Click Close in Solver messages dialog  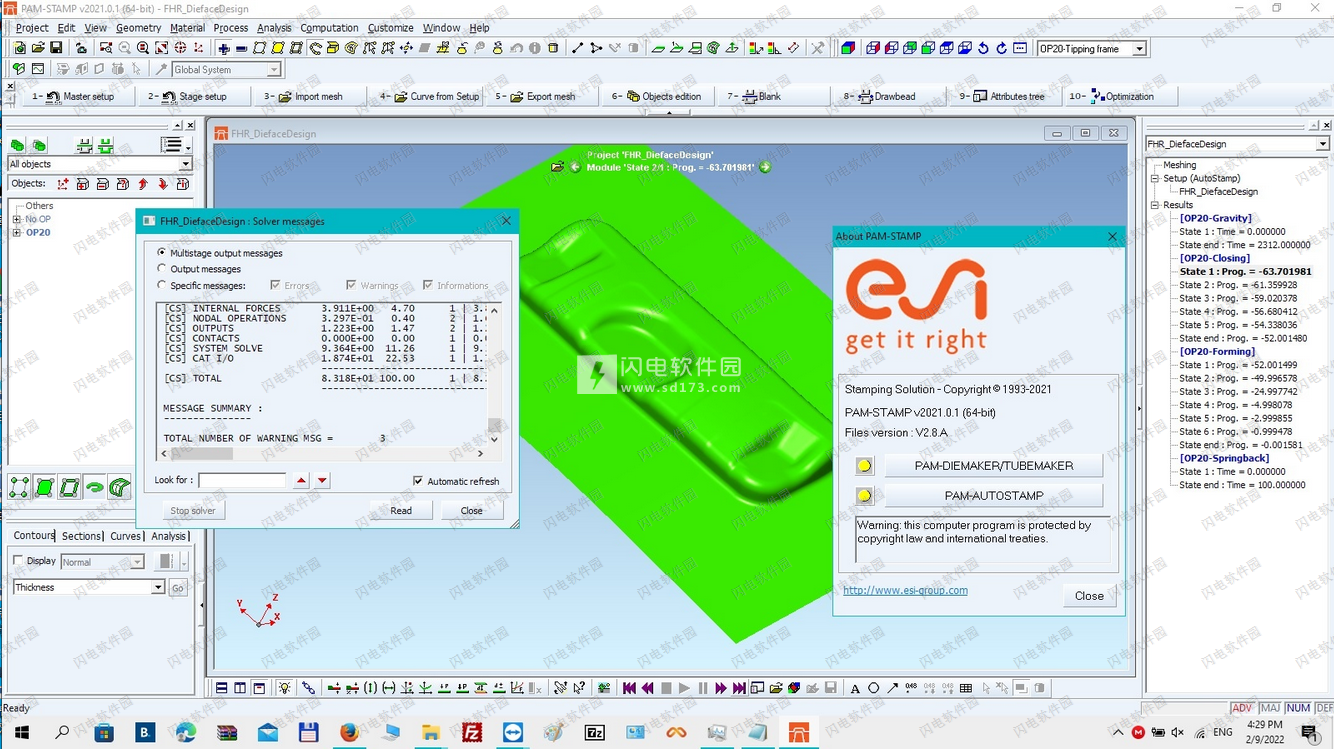[471, 511]
